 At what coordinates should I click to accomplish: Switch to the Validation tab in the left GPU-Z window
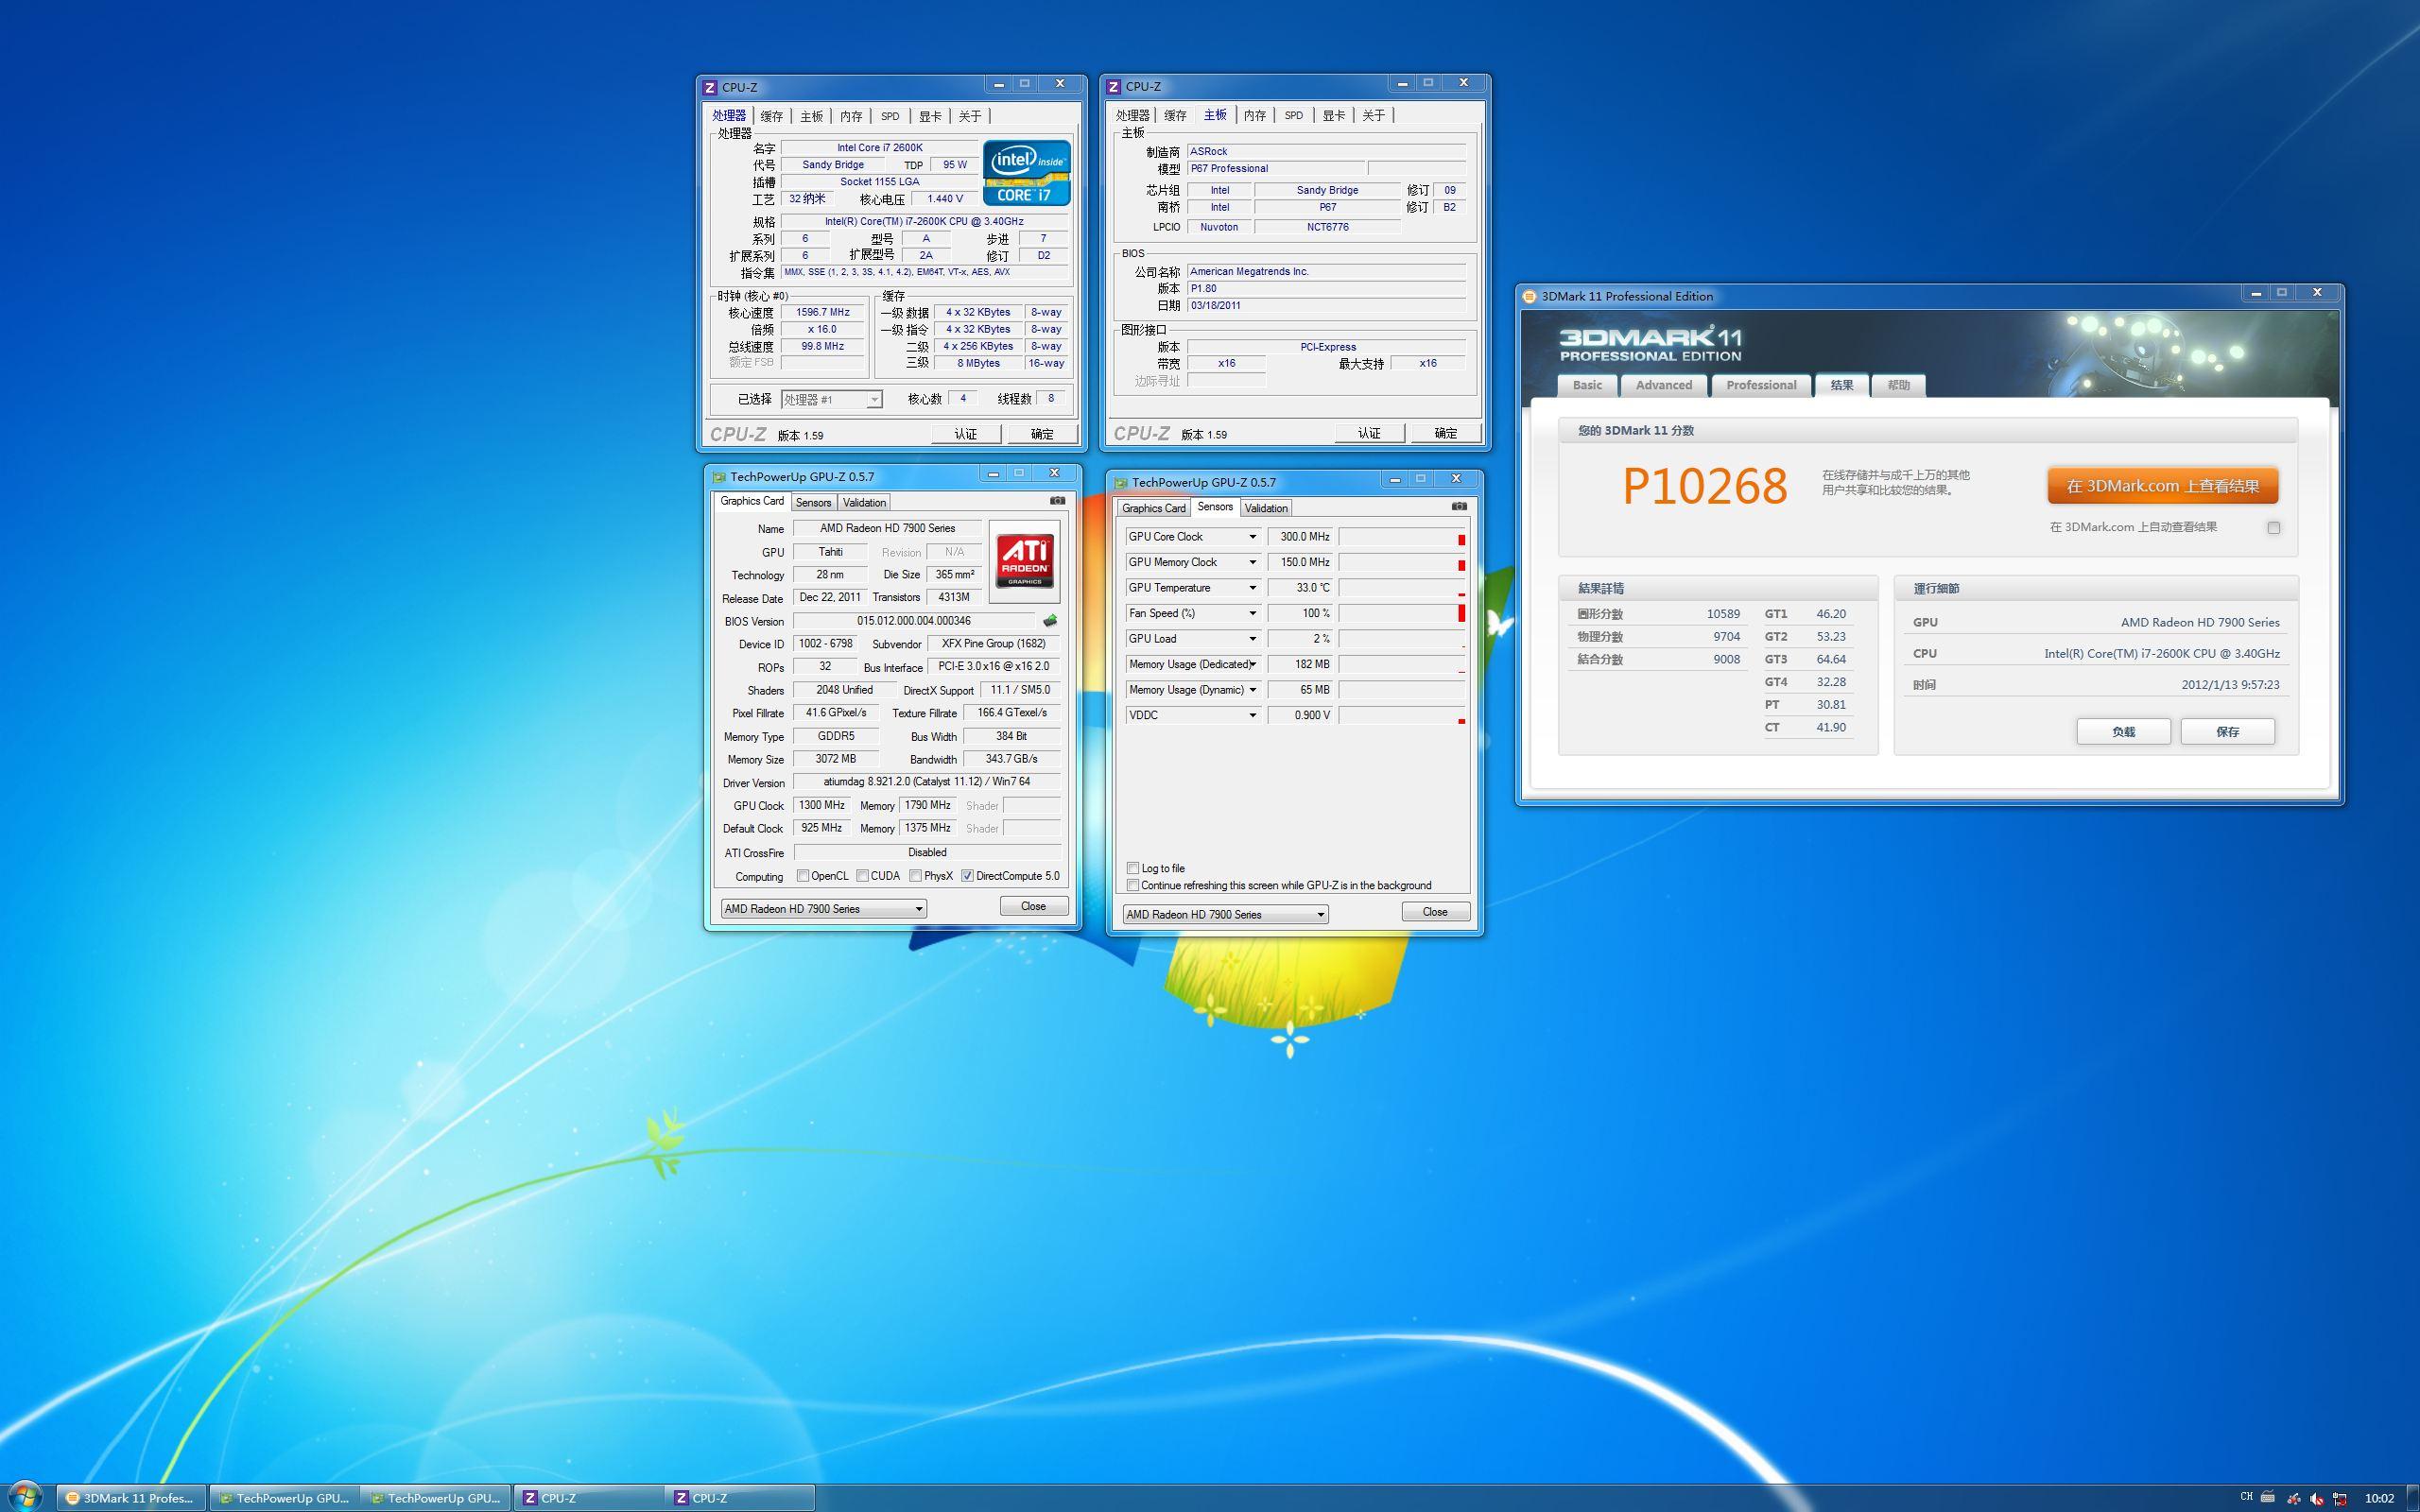coord(864,503)
